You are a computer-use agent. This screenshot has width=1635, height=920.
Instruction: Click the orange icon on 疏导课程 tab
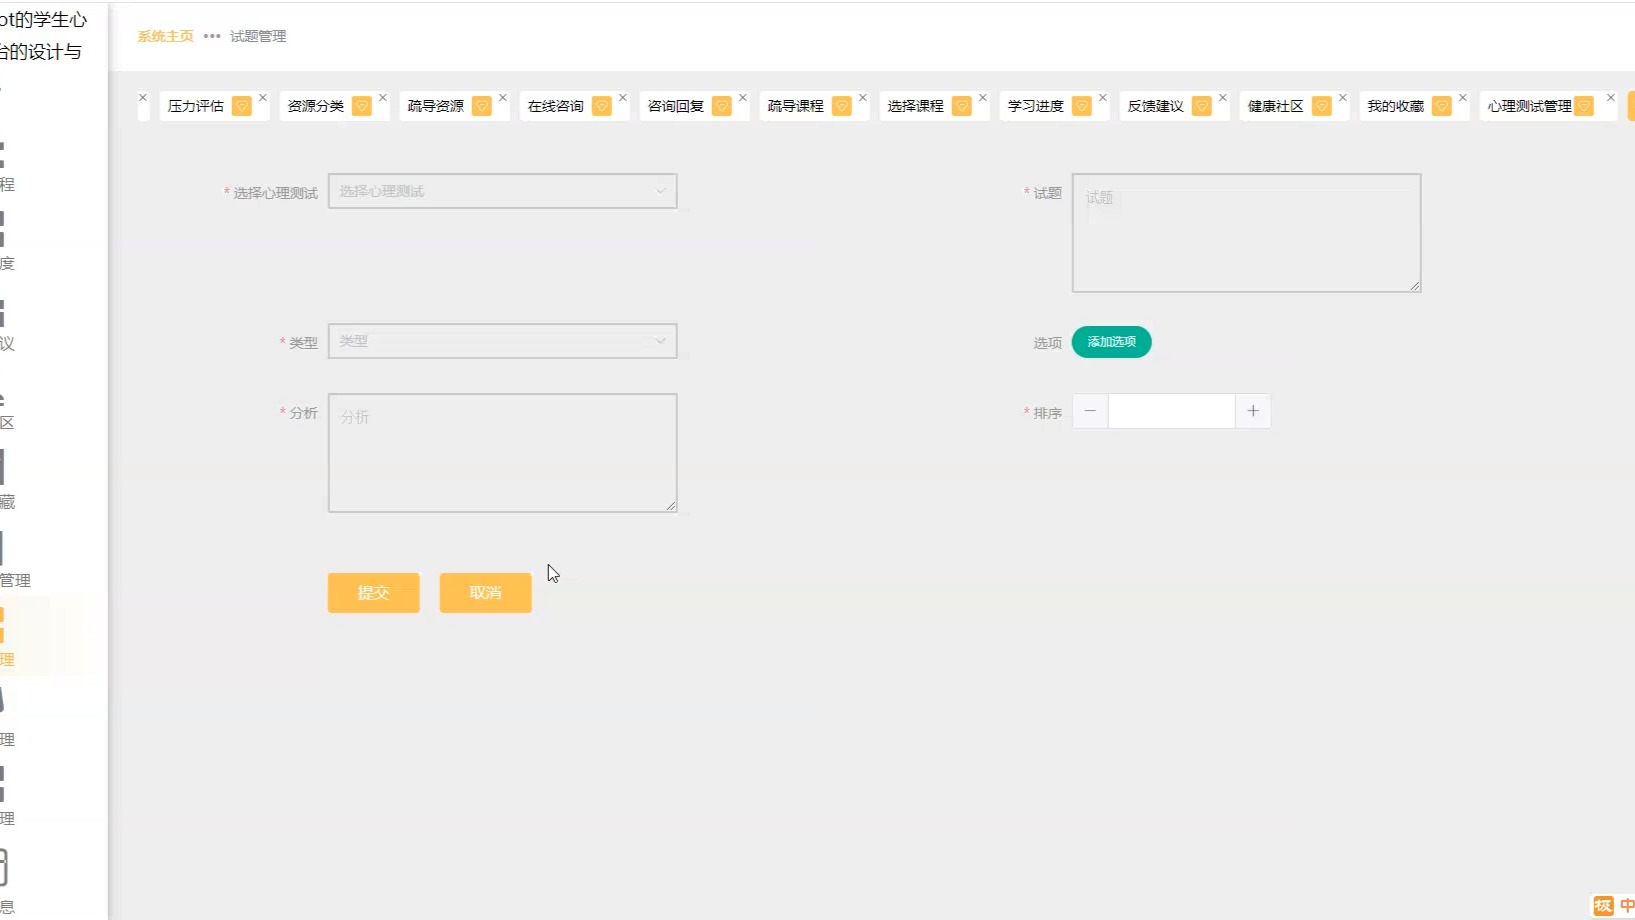[842, 106]
